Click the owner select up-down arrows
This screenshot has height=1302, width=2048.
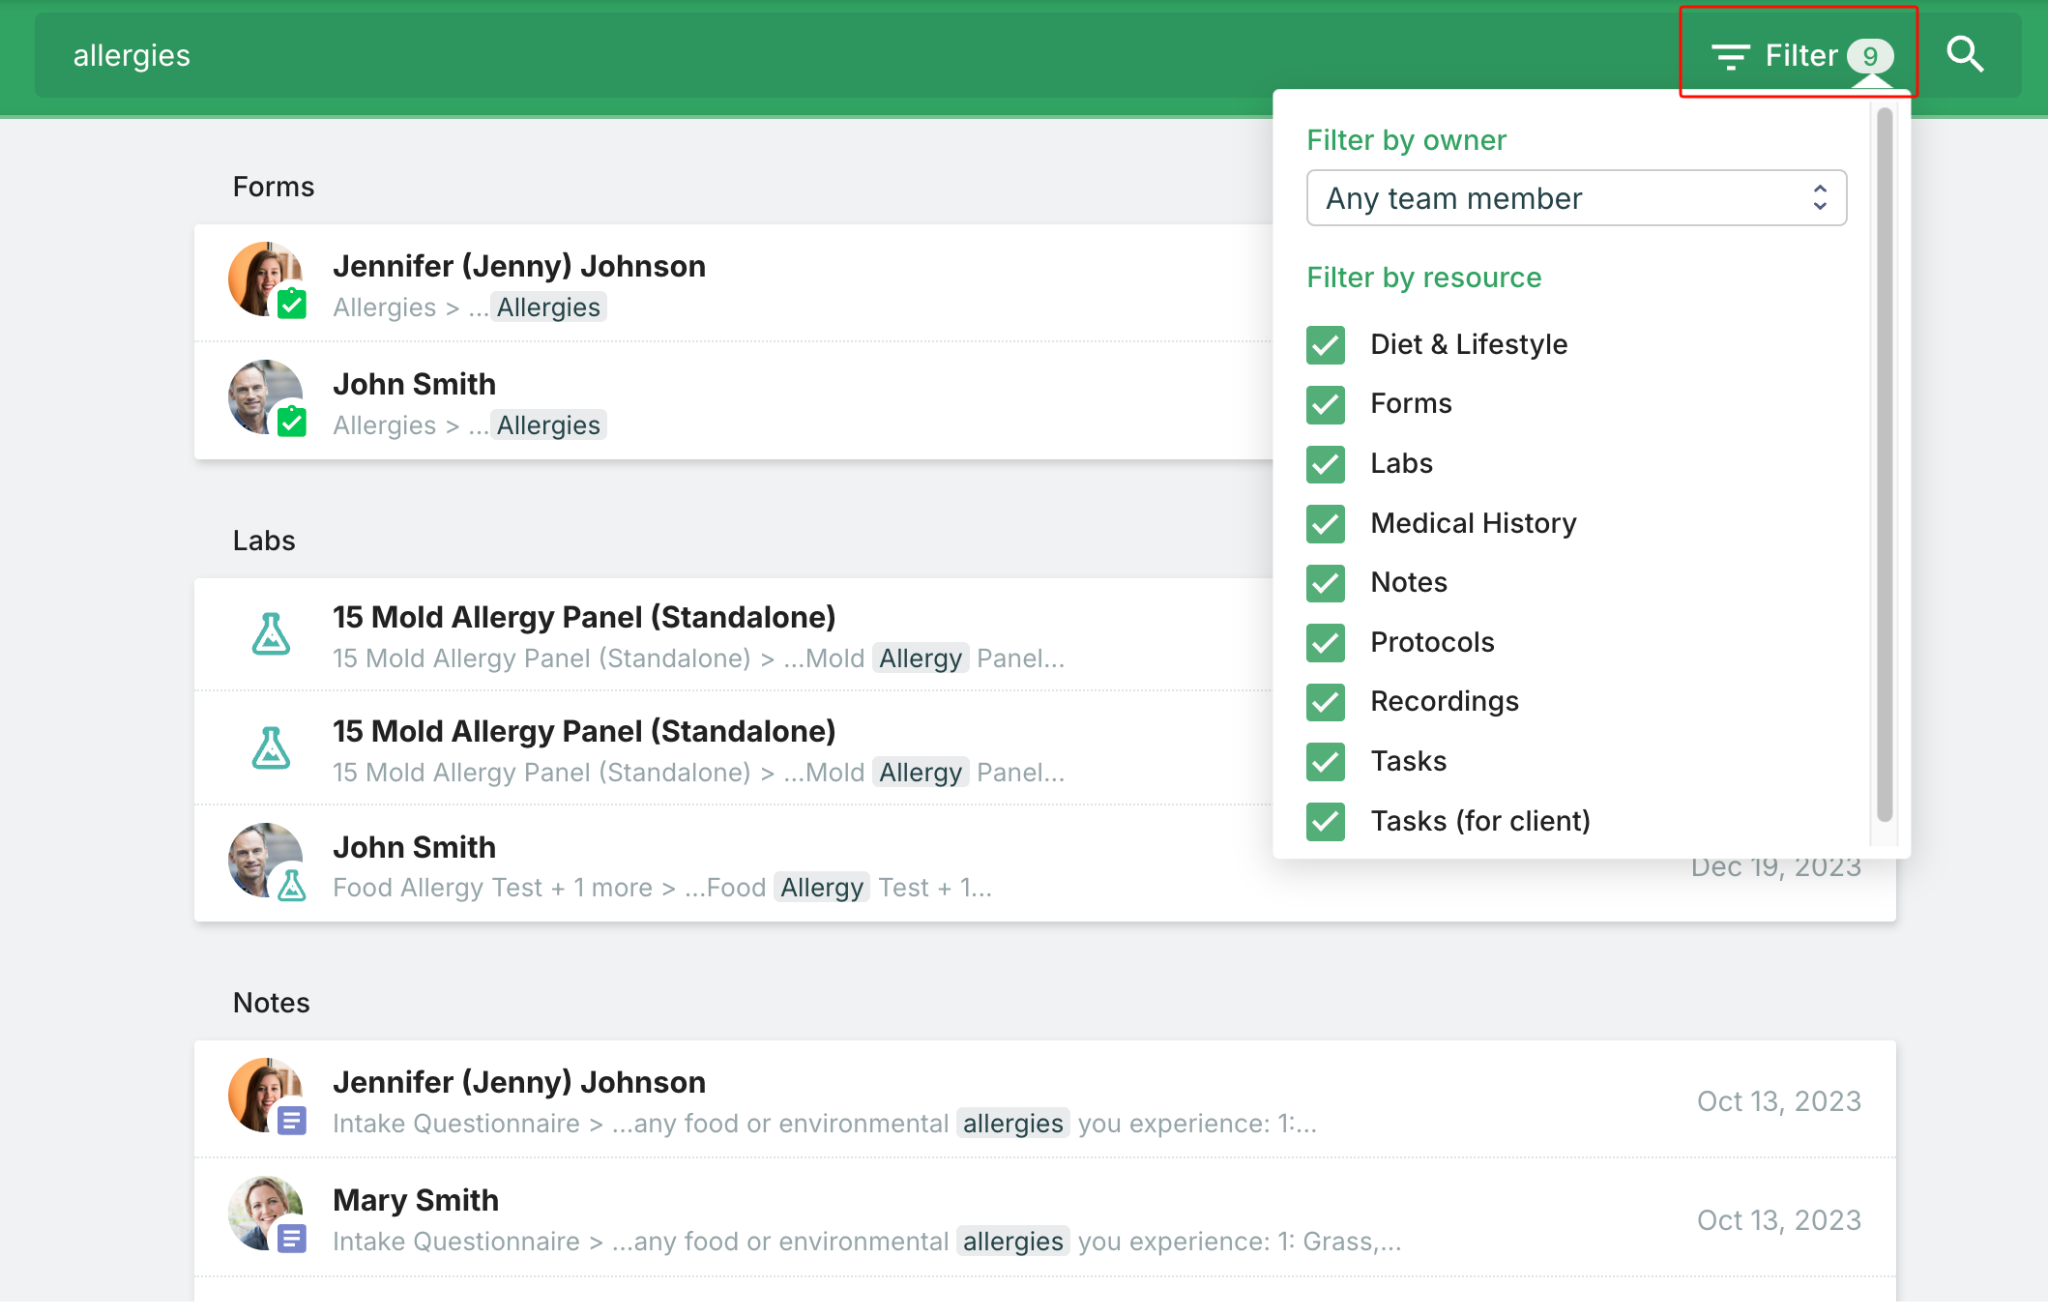(x=1819, y=198)
